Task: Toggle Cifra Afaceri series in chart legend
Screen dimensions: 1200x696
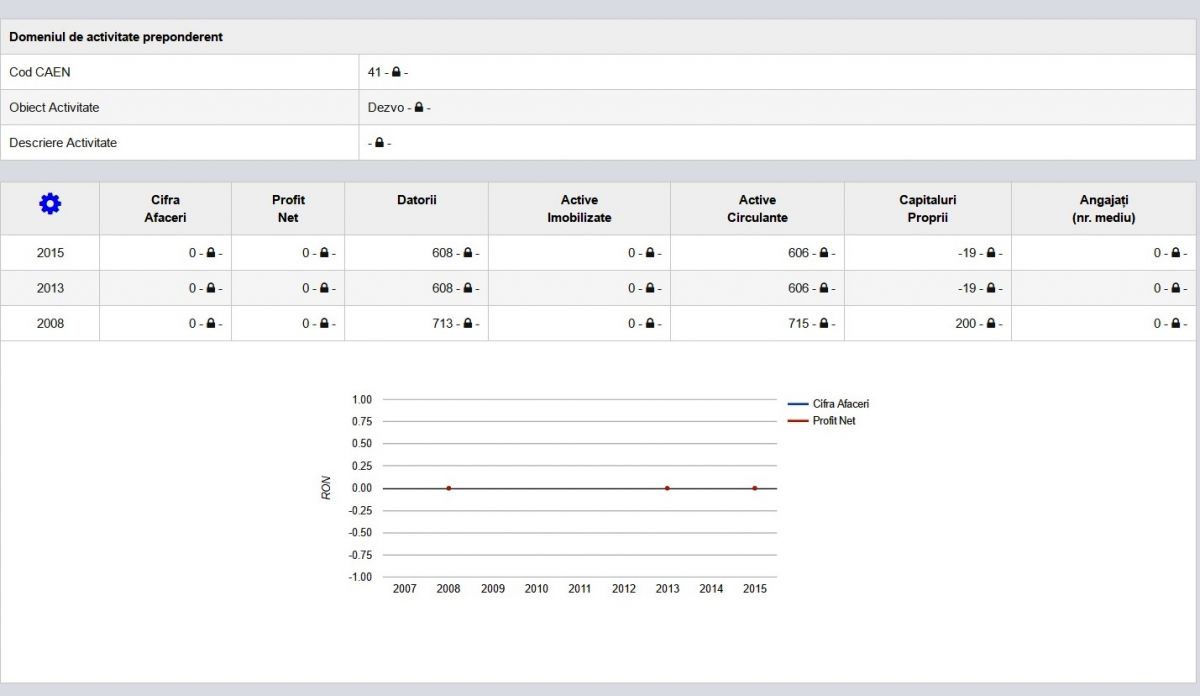Action: (x=840, y=404)
